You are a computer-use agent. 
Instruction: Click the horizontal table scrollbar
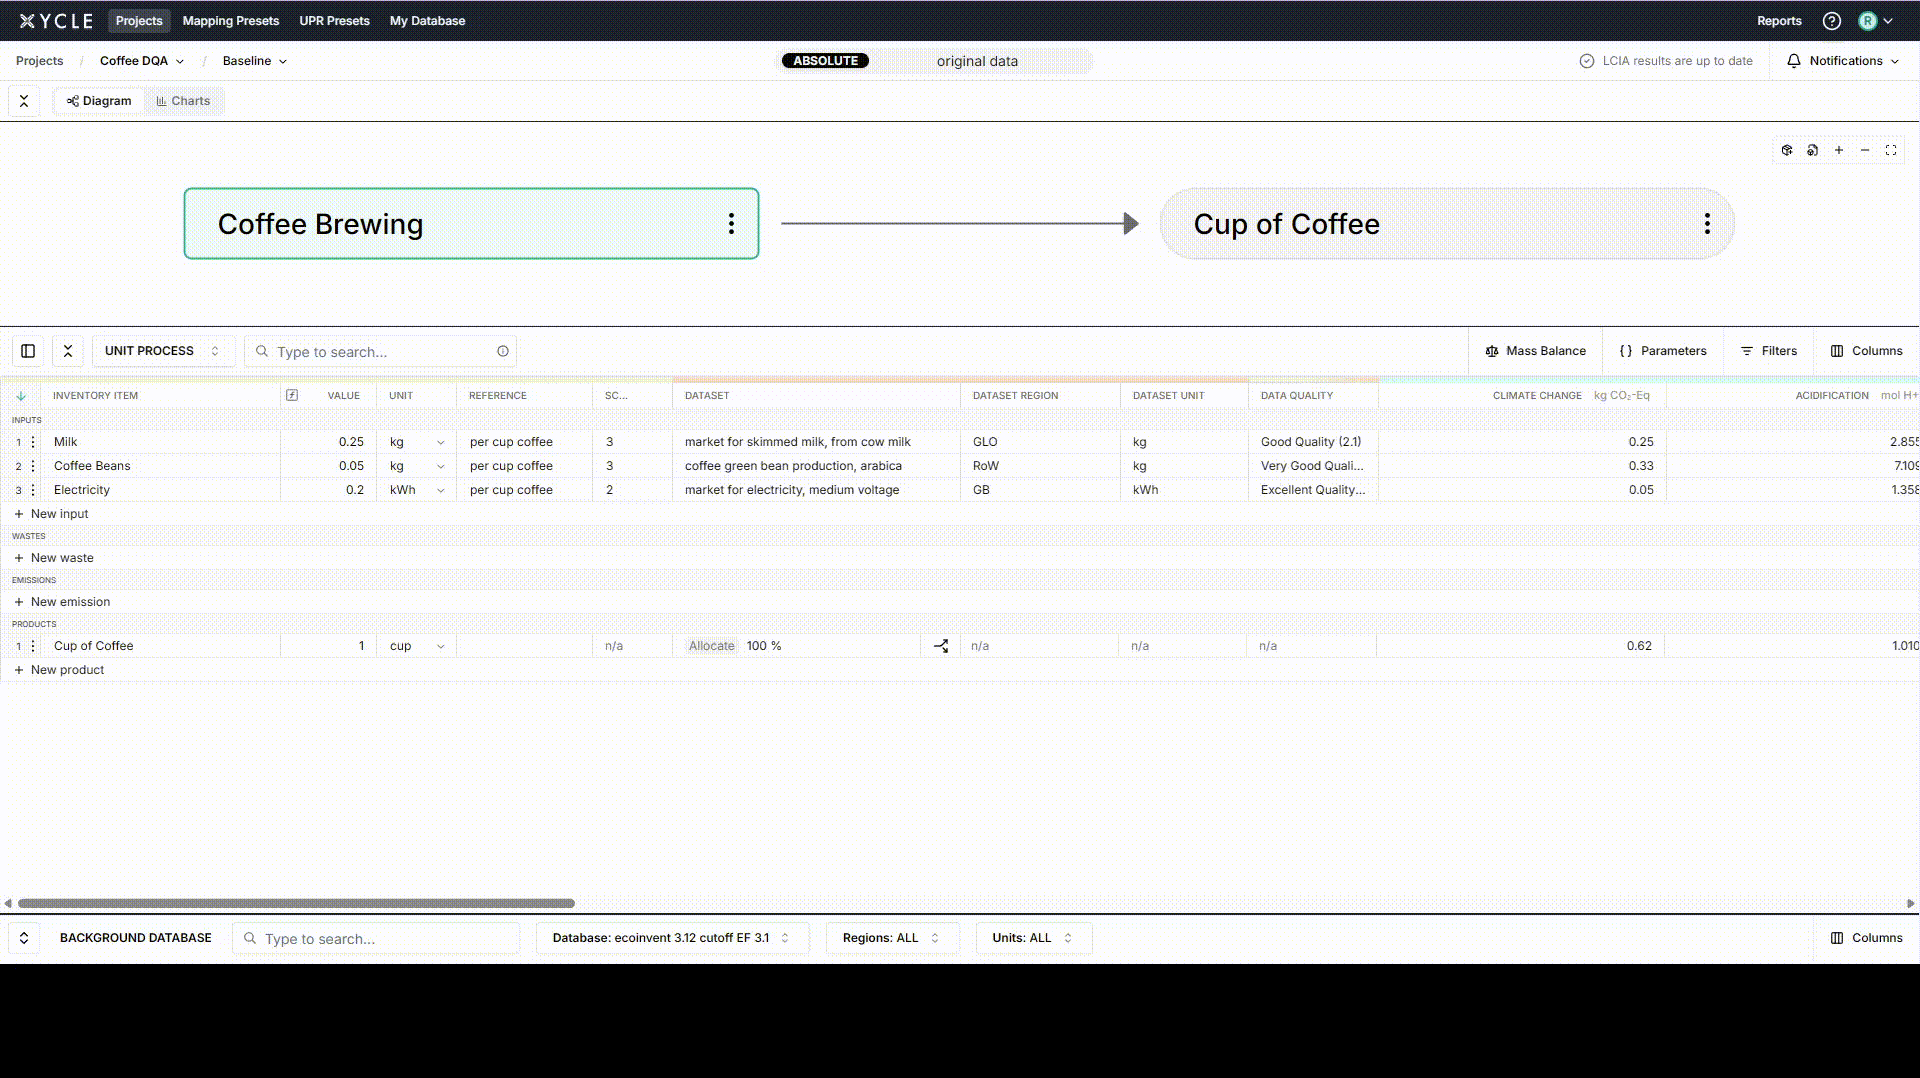pos(296,903)
